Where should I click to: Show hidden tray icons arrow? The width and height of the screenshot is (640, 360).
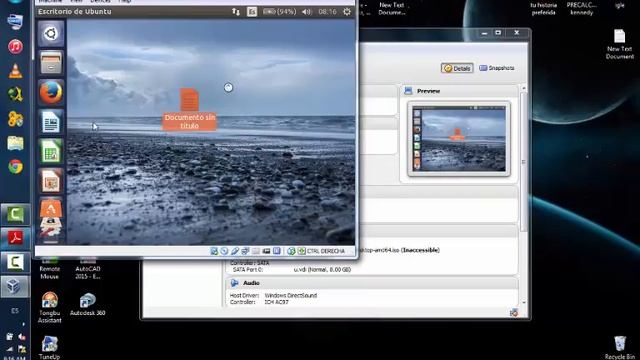click(x=23, y=324)
